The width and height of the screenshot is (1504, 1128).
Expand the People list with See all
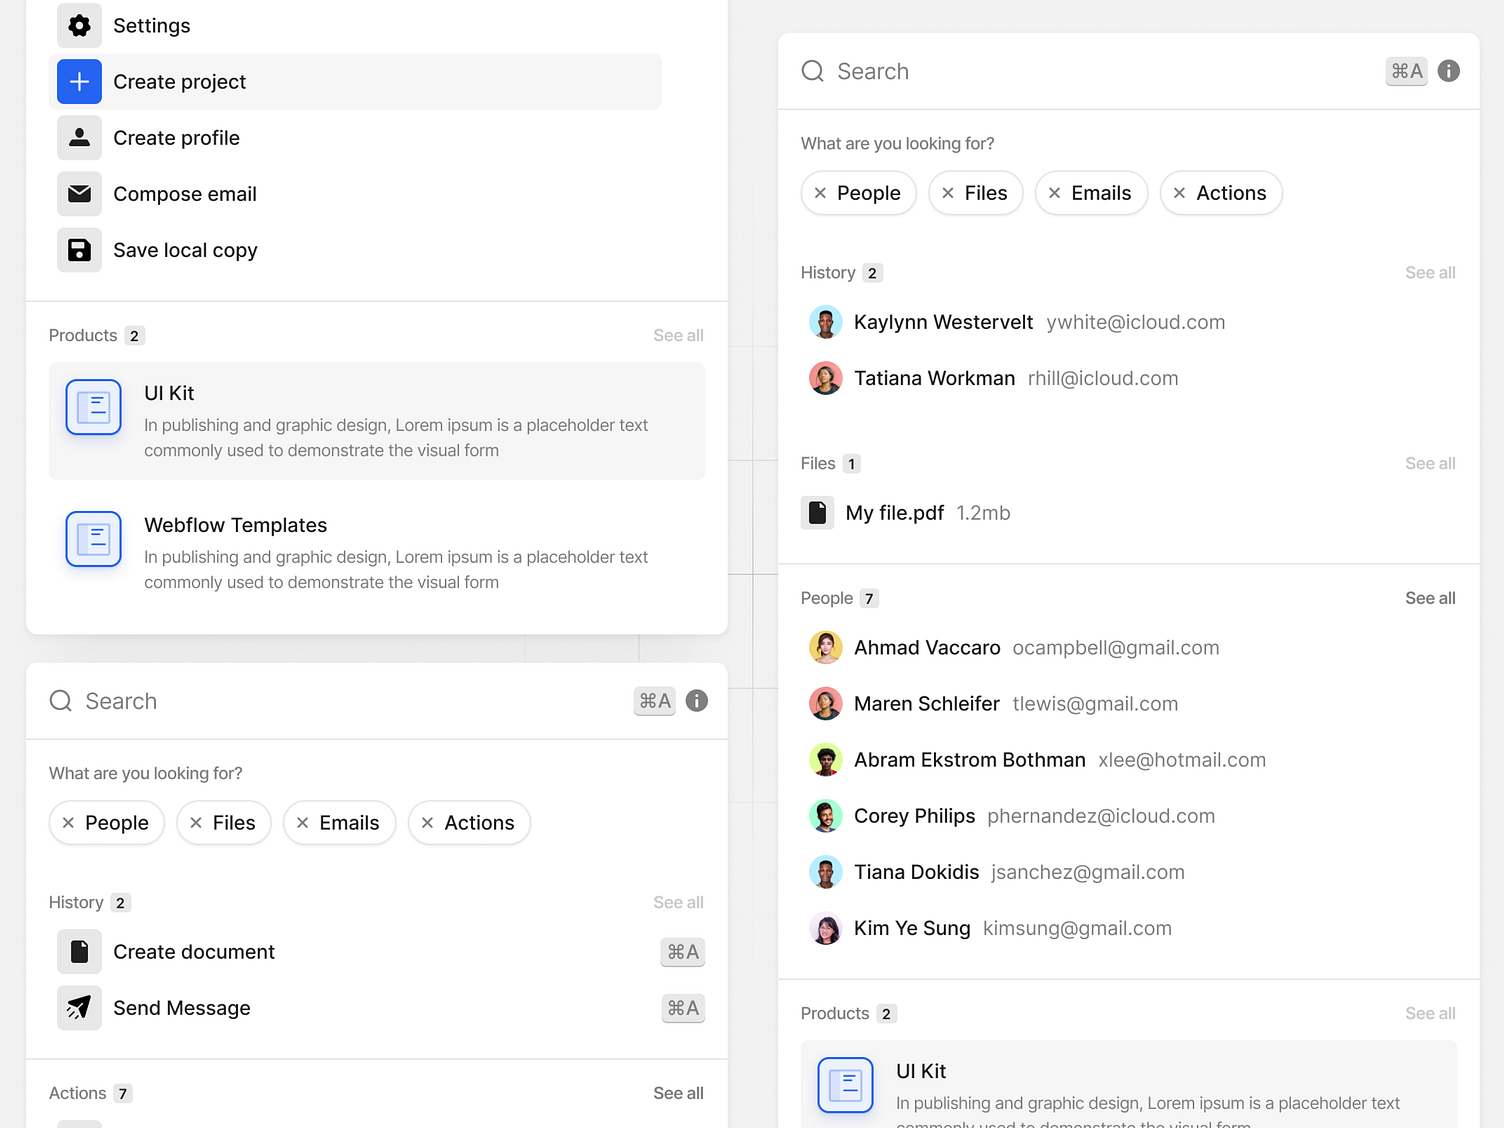[1429, 598]
